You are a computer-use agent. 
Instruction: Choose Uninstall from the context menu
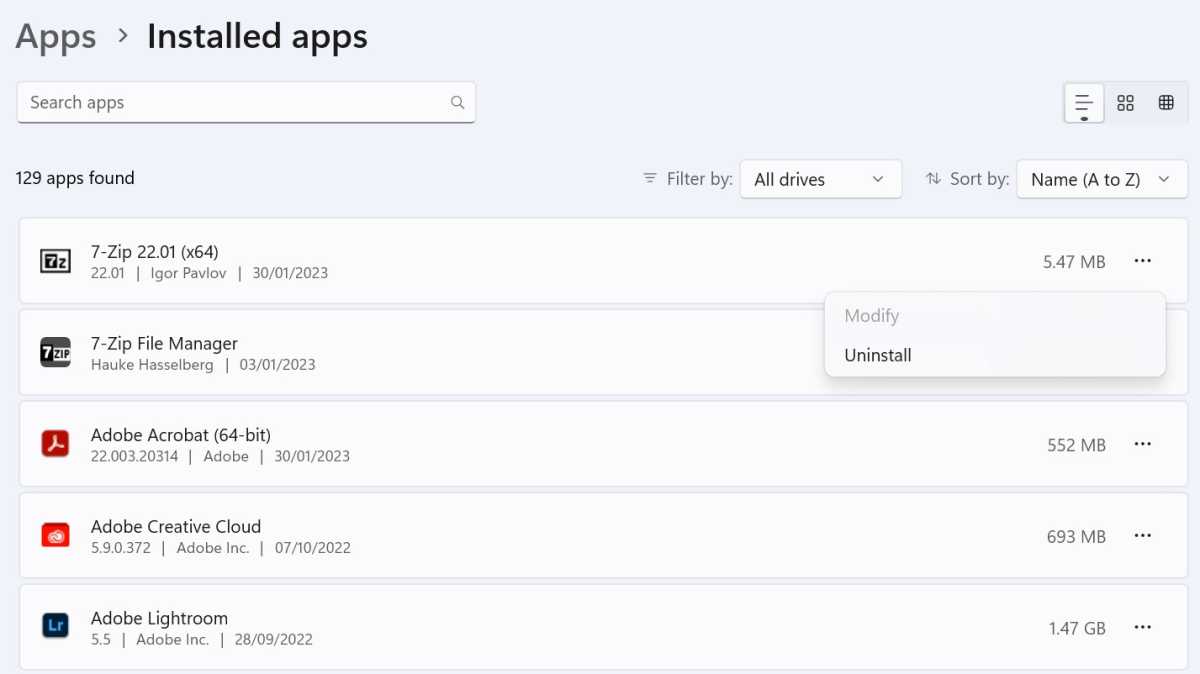pos(995,355)
